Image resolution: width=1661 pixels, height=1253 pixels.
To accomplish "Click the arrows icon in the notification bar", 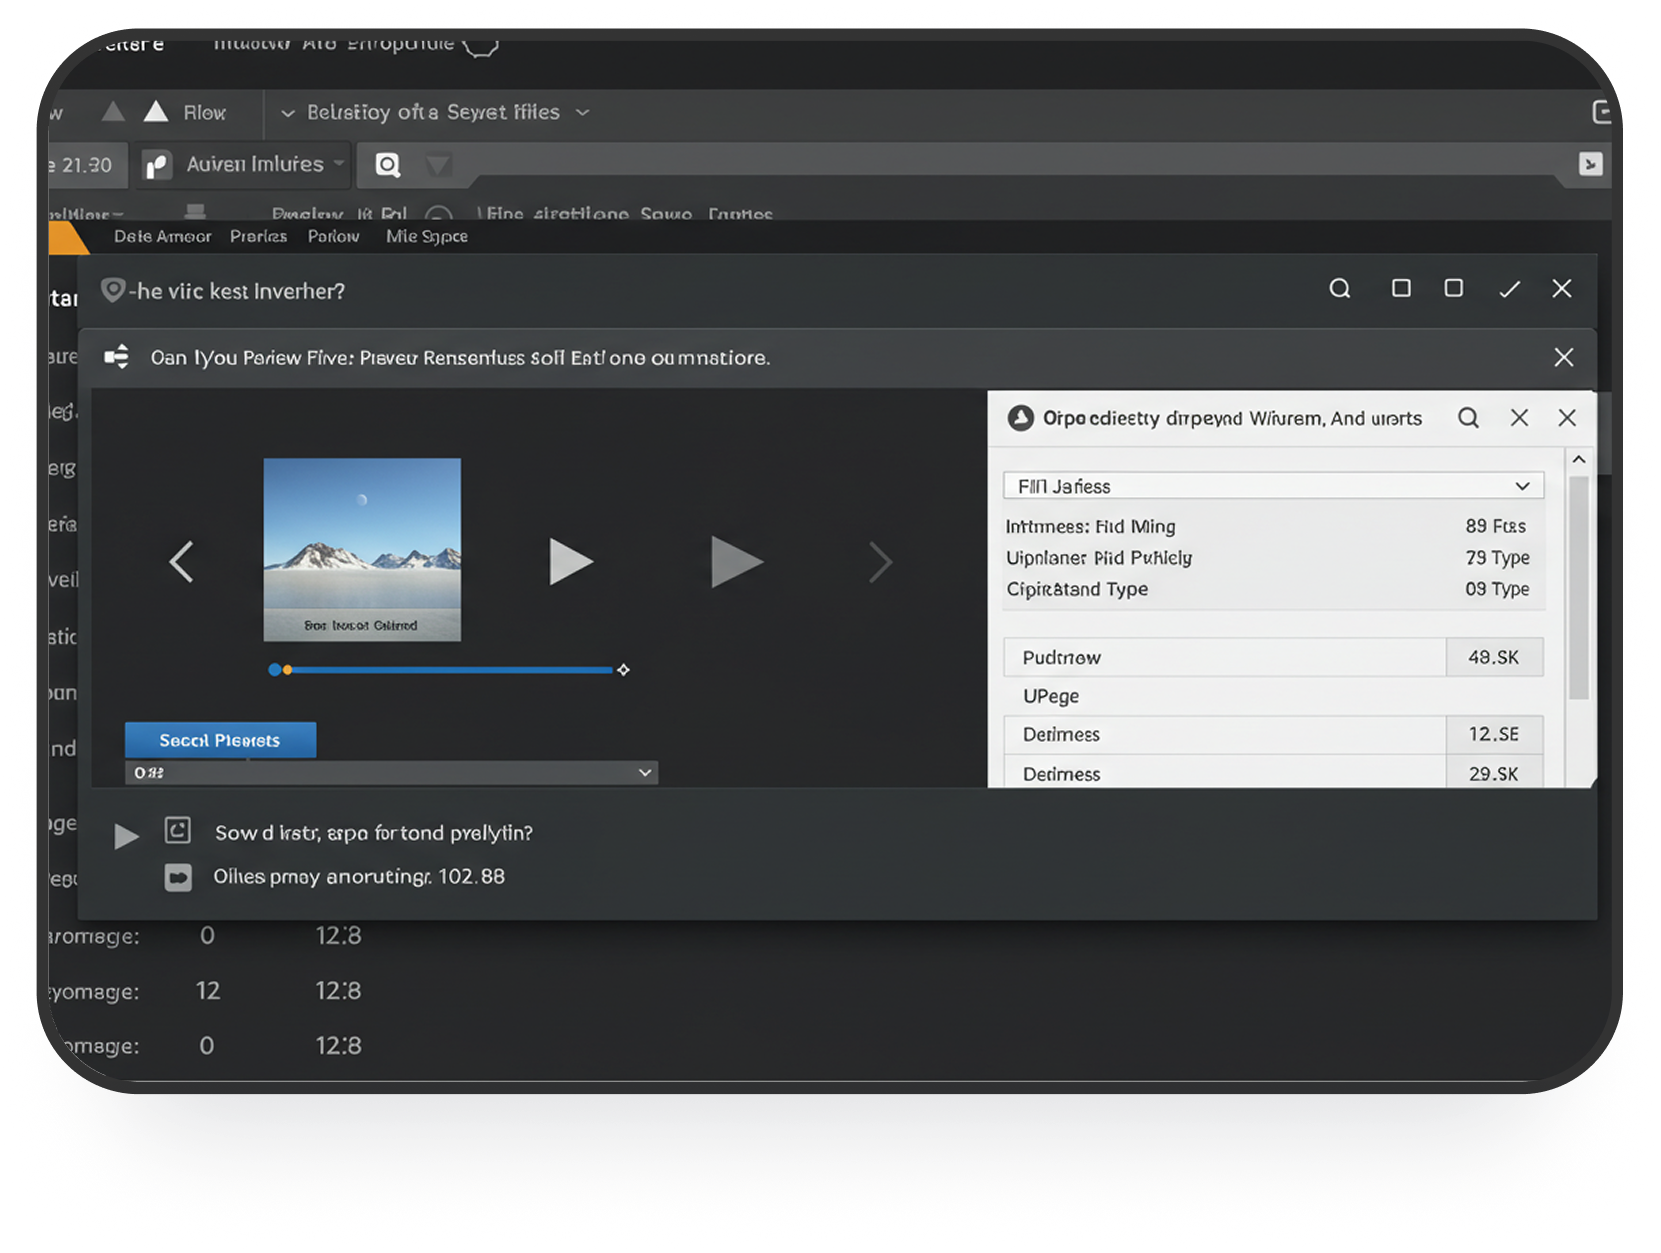I will (x=117, y=357).
